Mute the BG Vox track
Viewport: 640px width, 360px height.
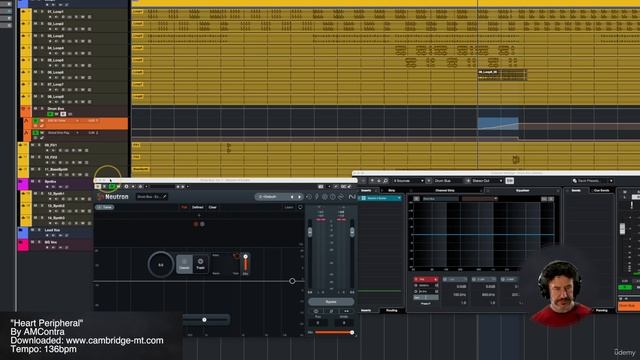tap(33, 242)
